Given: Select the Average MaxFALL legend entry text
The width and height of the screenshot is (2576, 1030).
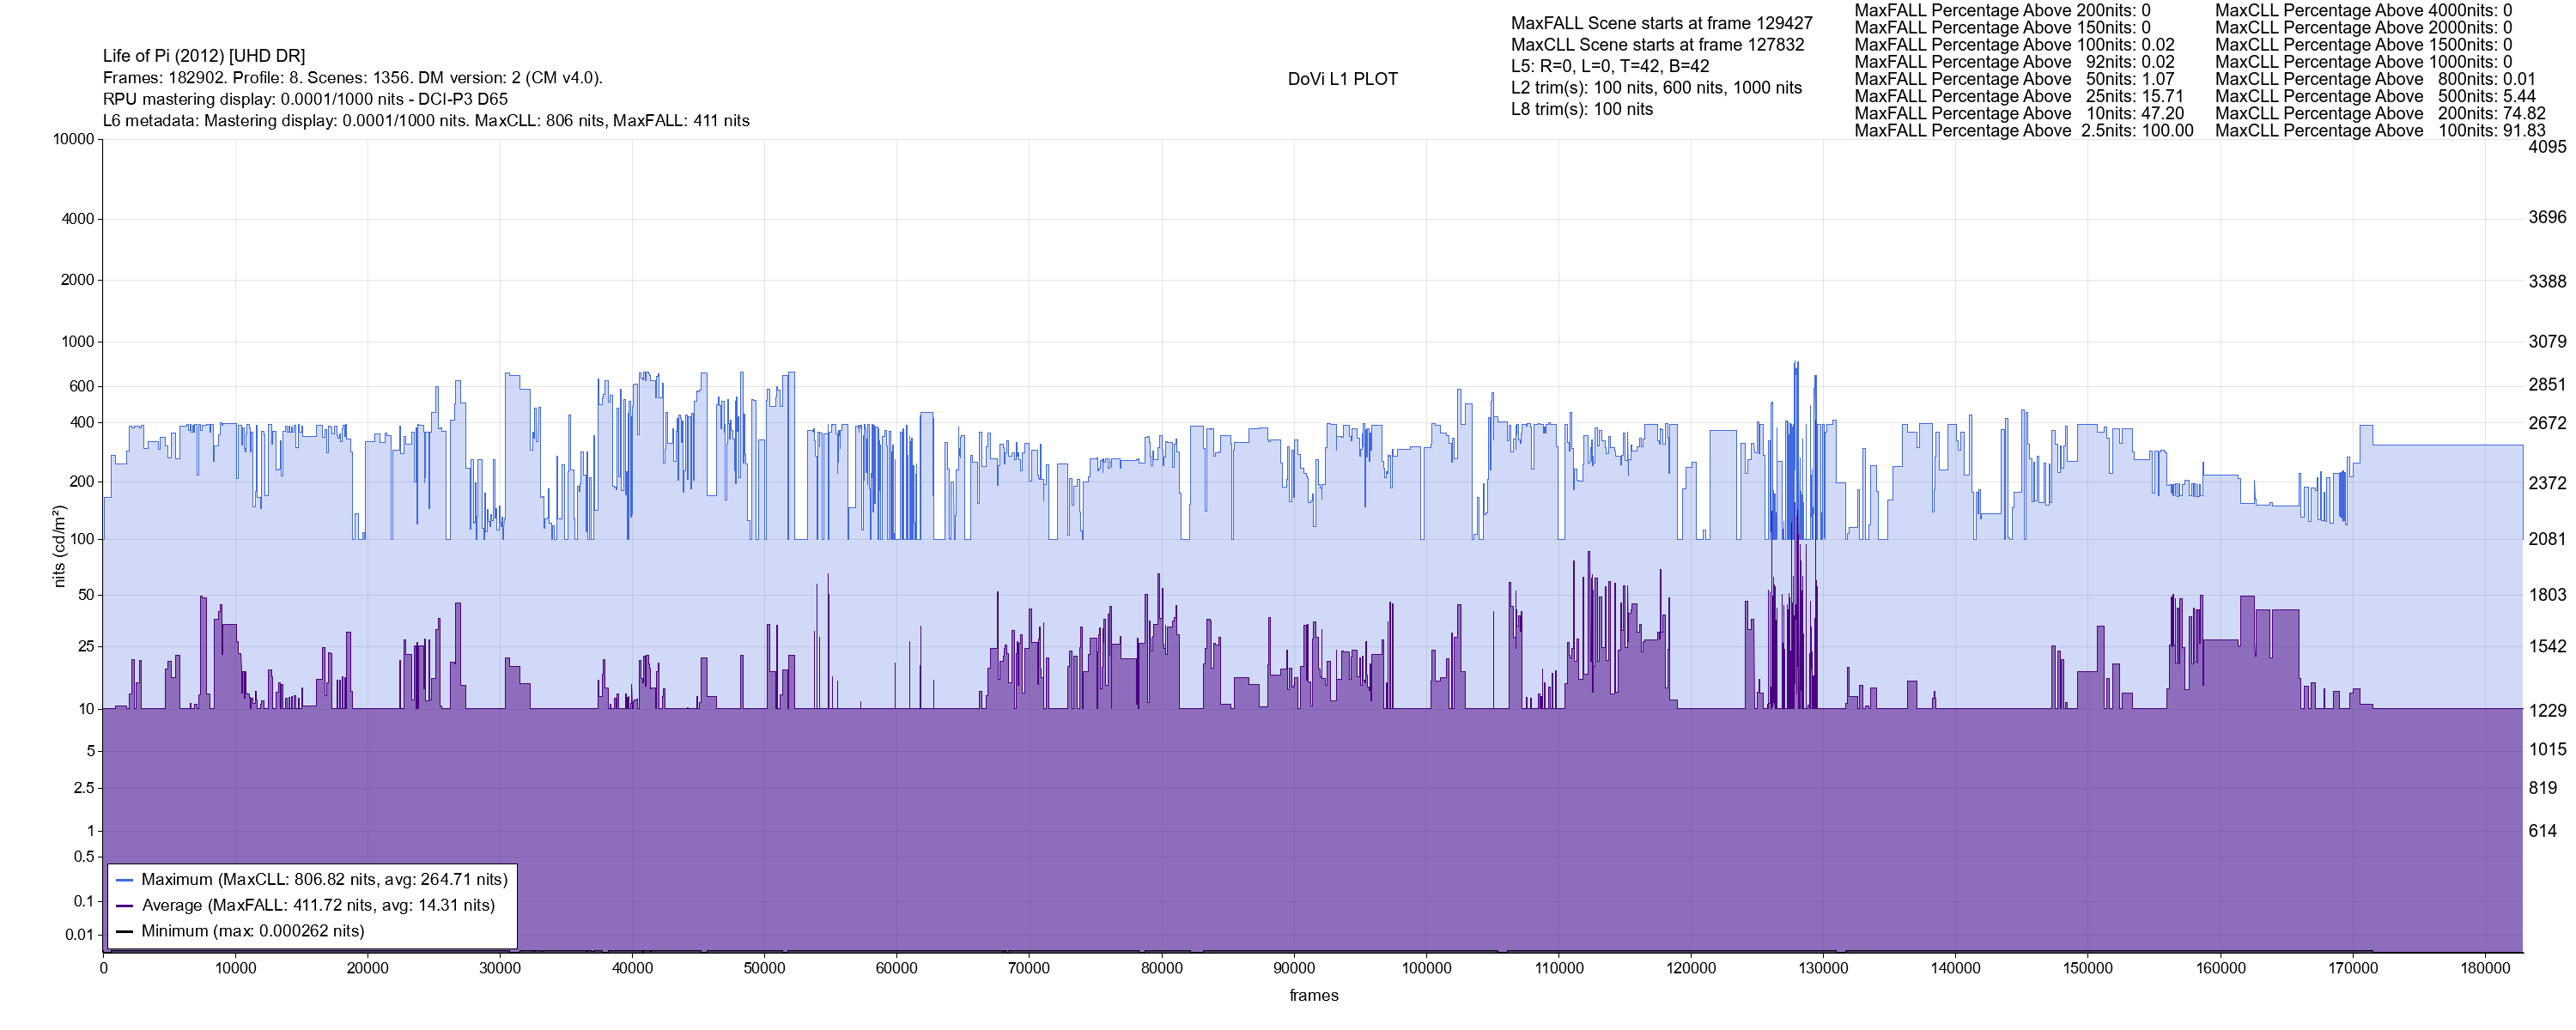Looking at the screenshot, I should click(318, 906).
